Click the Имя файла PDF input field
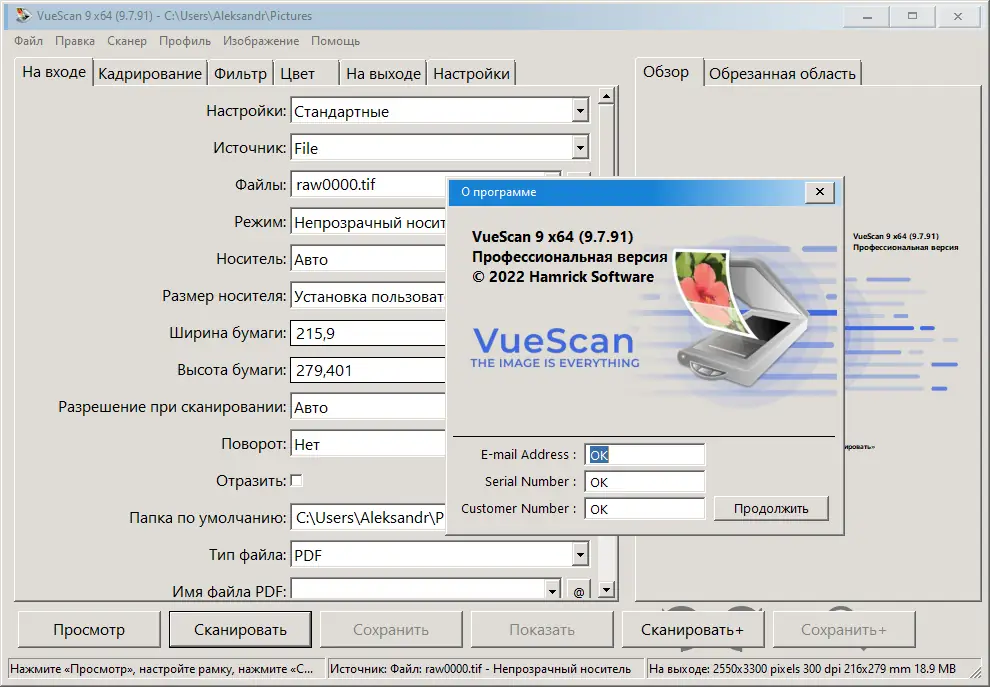 (x=418, y=590)
